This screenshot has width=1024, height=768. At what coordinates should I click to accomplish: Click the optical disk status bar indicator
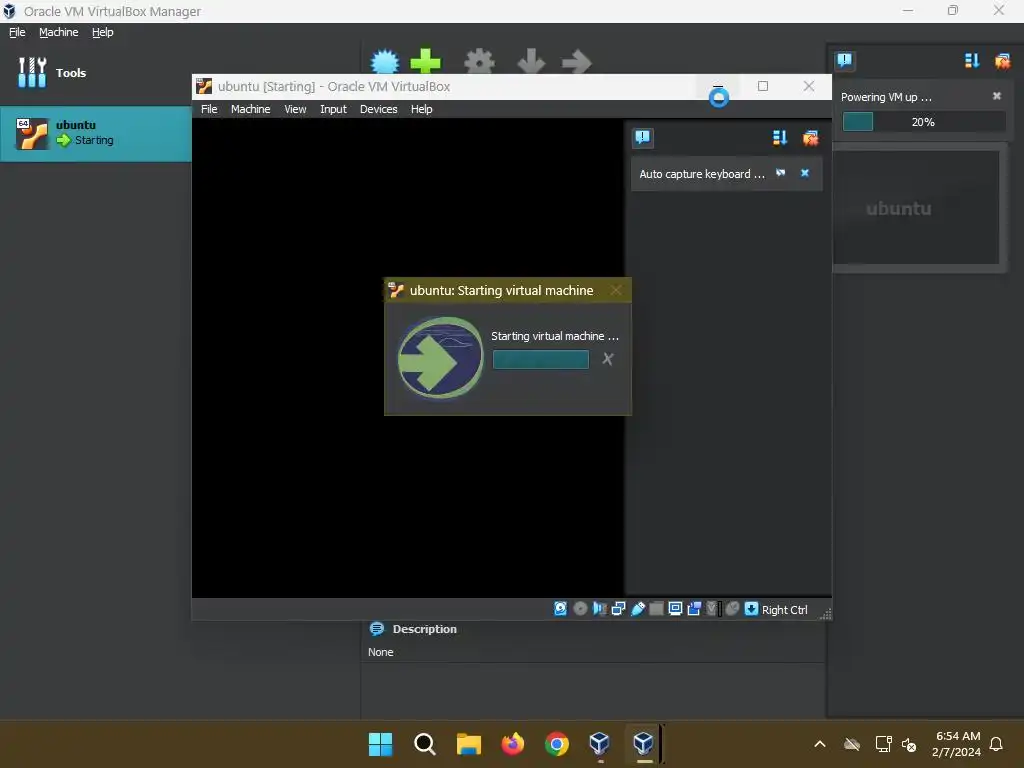pos(580,609)
